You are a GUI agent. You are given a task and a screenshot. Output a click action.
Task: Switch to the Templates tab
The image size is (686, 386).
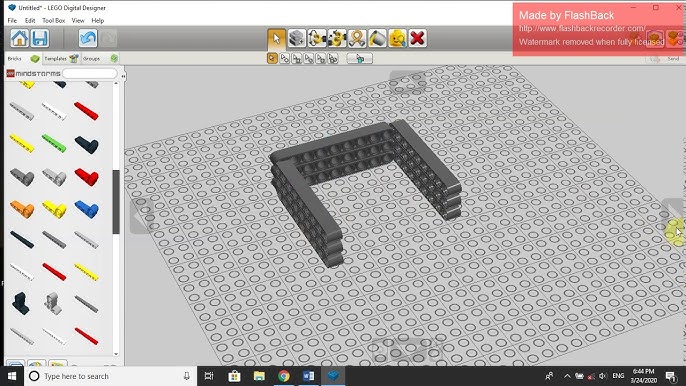point(61,58)
